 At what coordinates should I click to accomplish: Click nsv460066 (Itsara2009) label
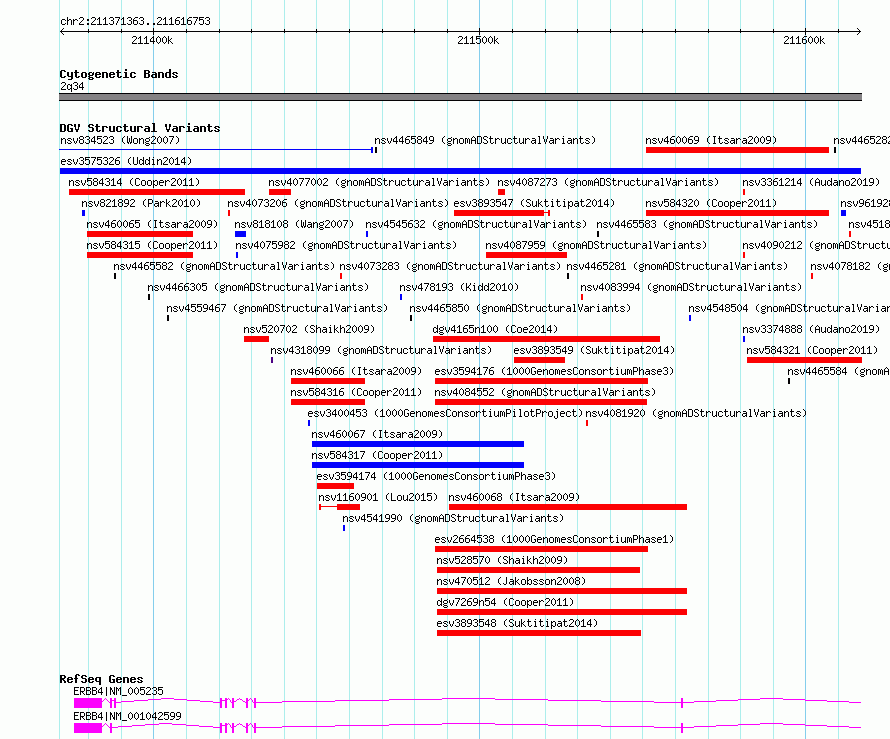(x=356, y=371)
